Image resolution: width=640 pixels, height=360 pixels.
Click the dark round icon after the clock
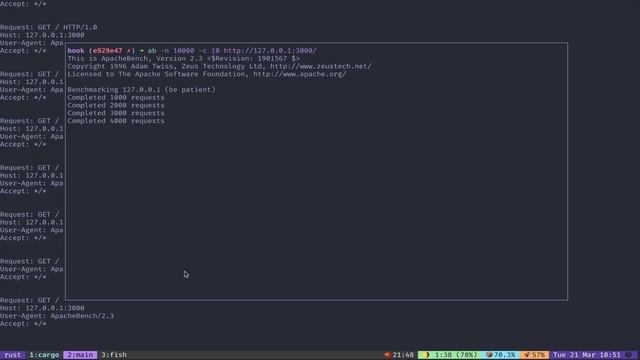629,355
